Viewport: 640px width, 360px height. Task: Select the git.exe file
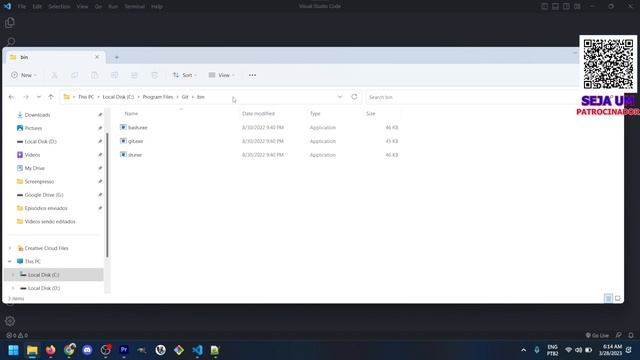(136, 141)
